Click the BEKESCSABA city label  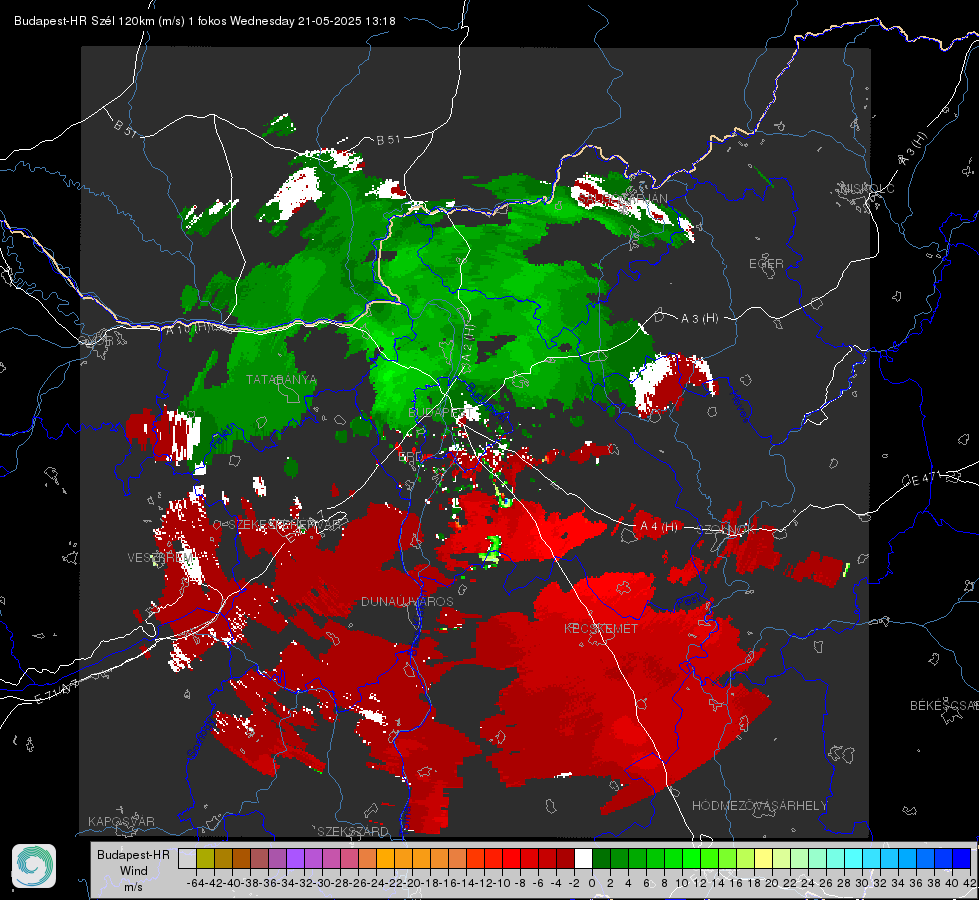click(x=944, y=705)
